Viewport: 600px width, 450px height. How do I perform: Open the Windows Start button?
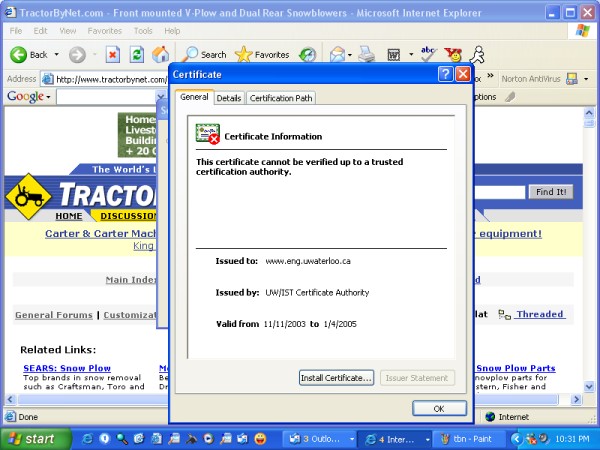[36, 439]
